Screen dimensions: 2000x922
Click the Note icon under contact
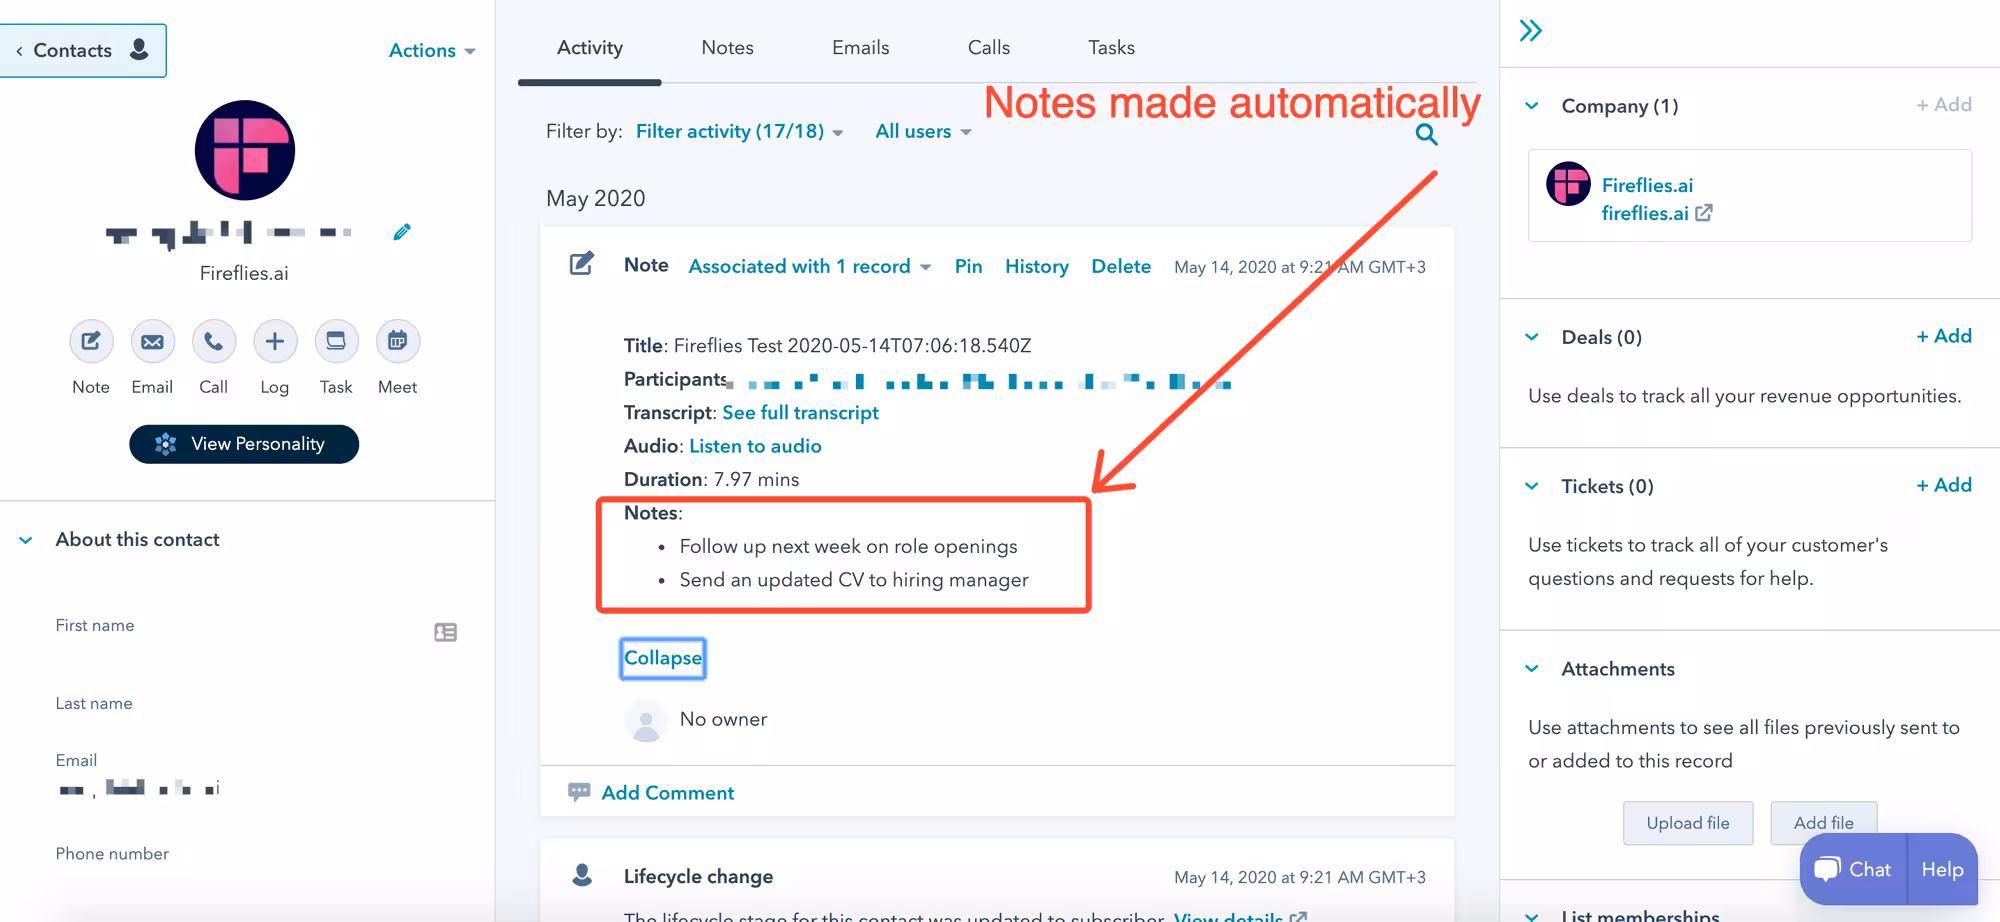pos(90,342)
